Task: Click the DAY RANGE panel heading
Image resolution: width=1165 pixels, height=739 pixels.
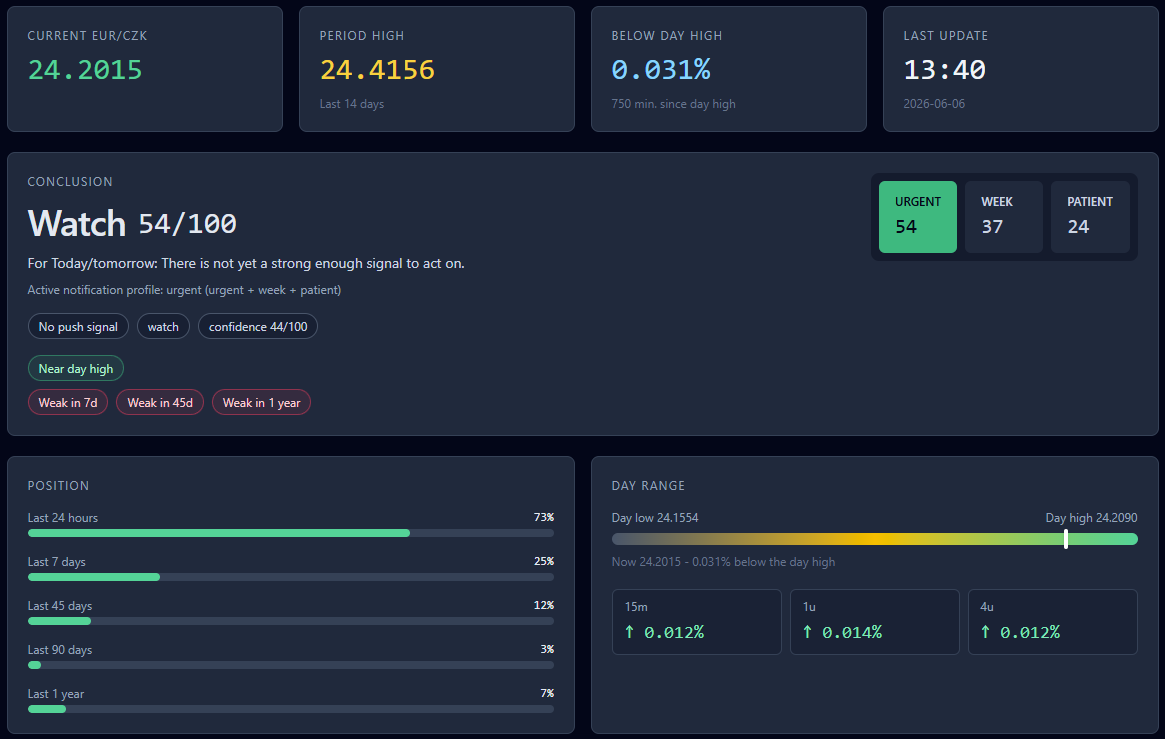Action: 648,486
